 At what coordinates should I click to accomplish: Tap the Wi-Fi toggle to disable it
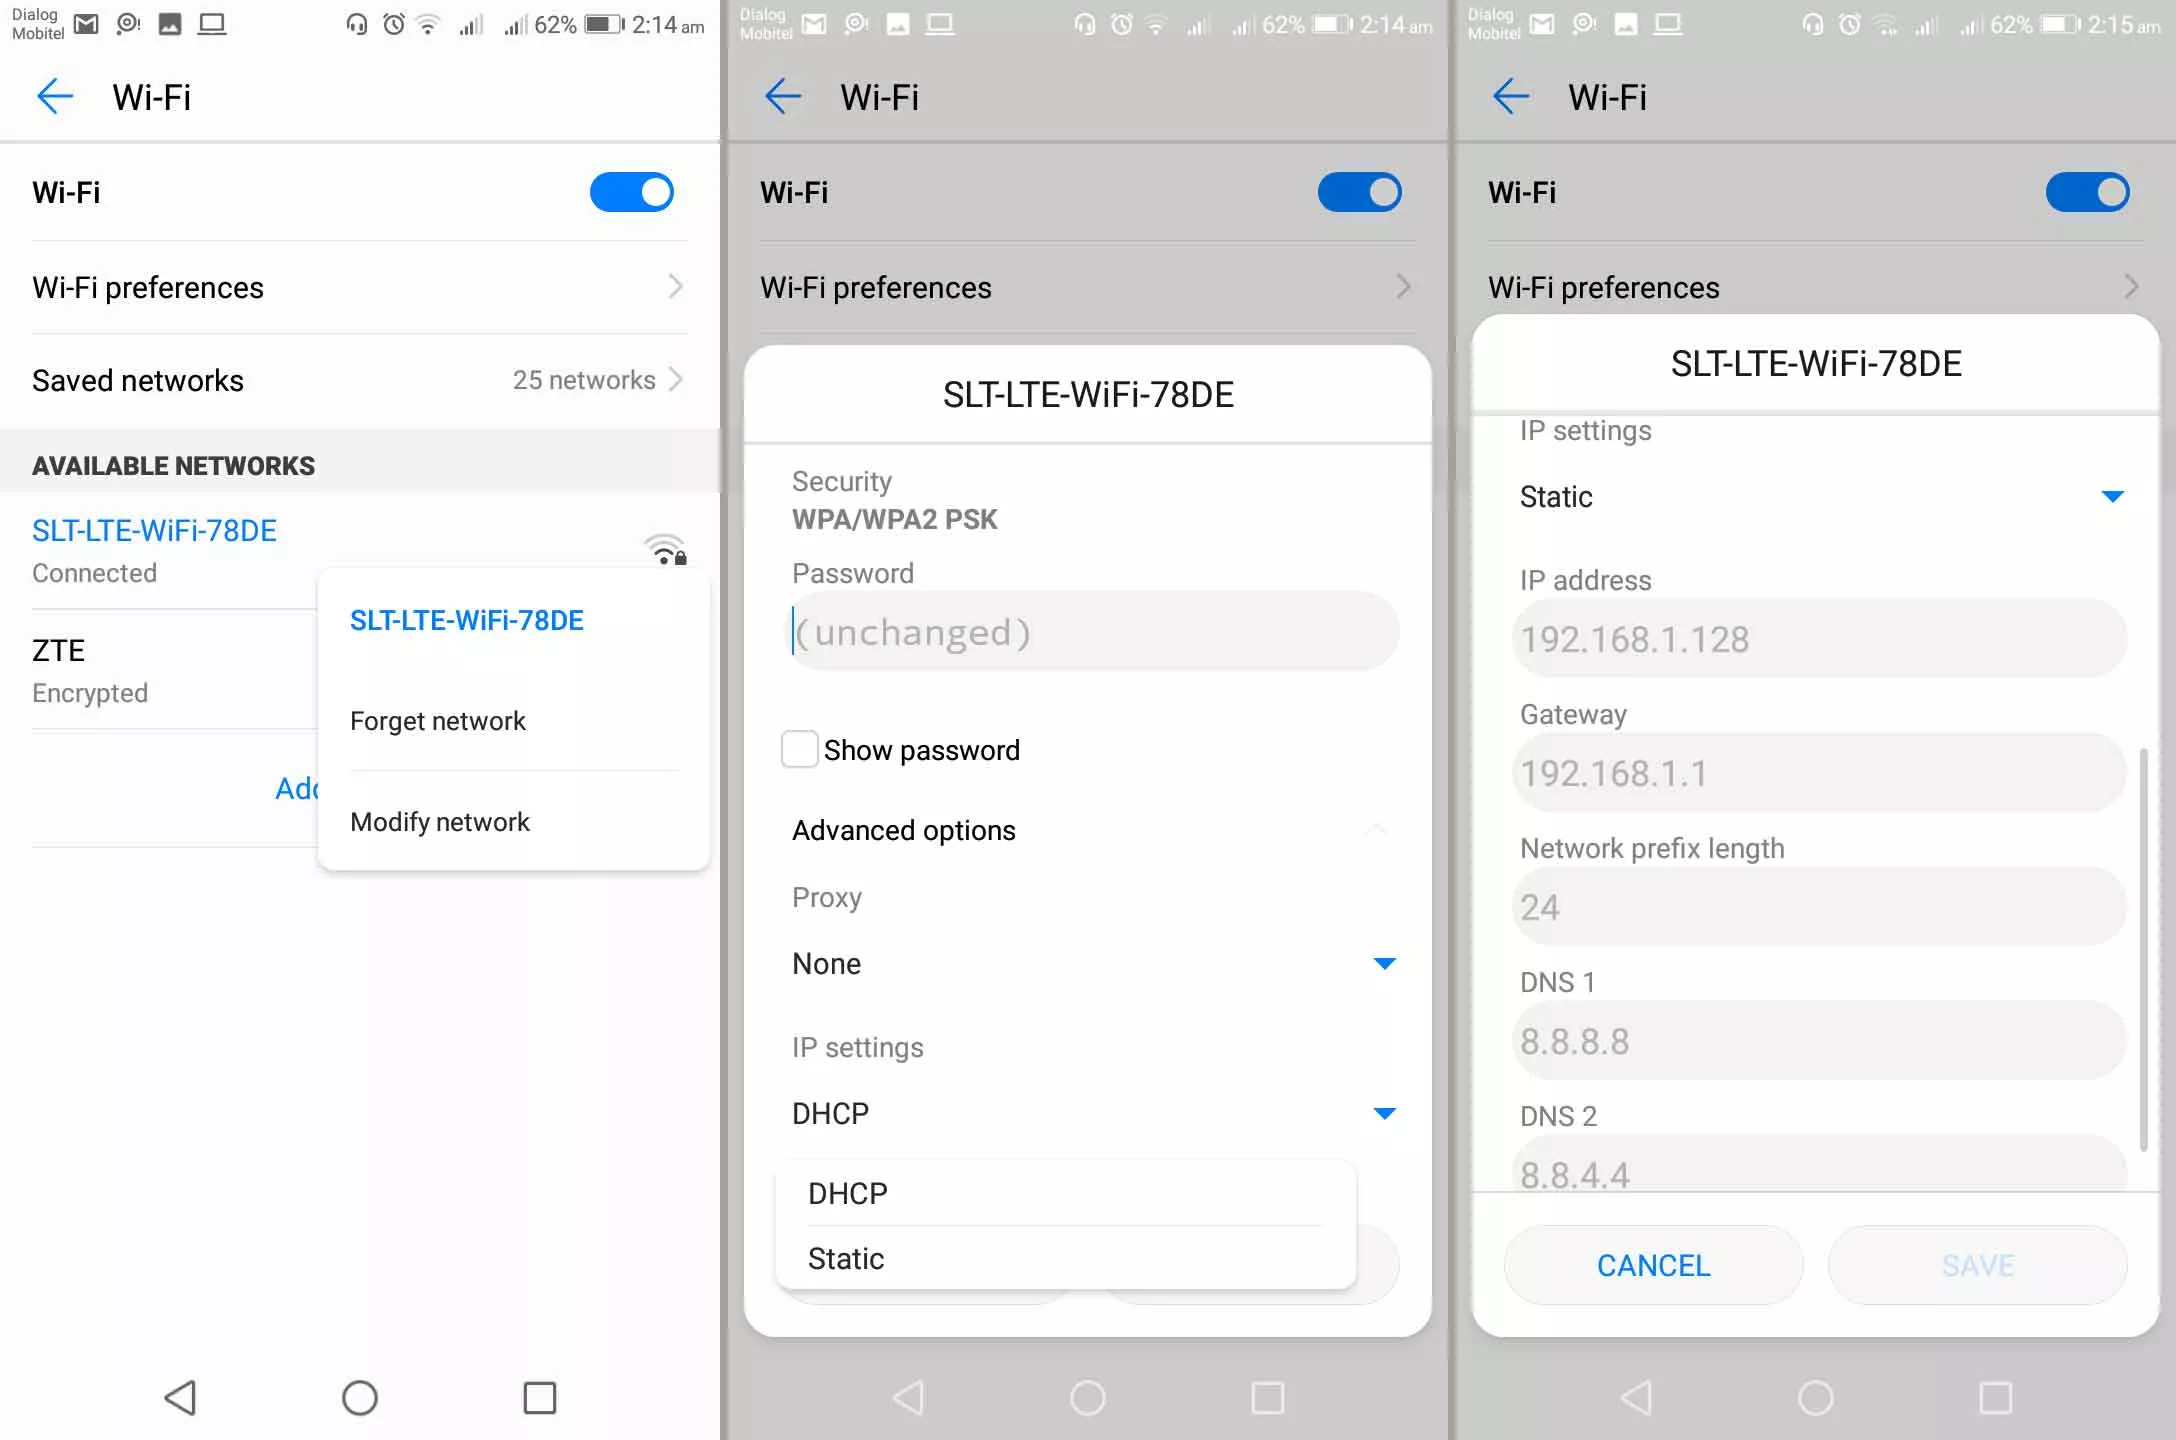pyautogui.click(x=632, y=193)
